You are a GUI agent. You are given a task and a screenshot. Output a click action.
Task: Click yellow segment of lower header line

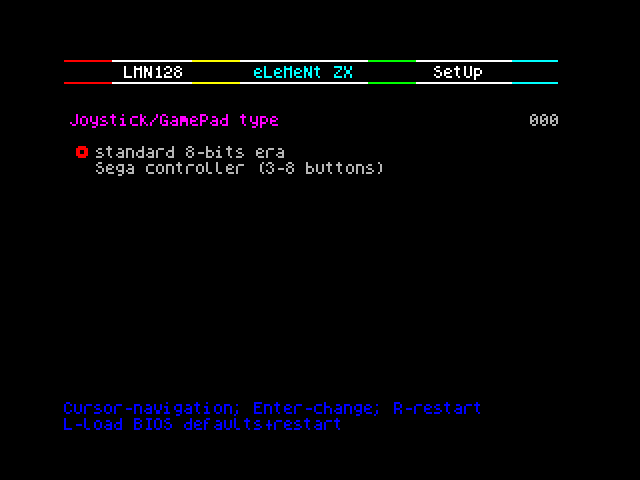click(216, 83)
